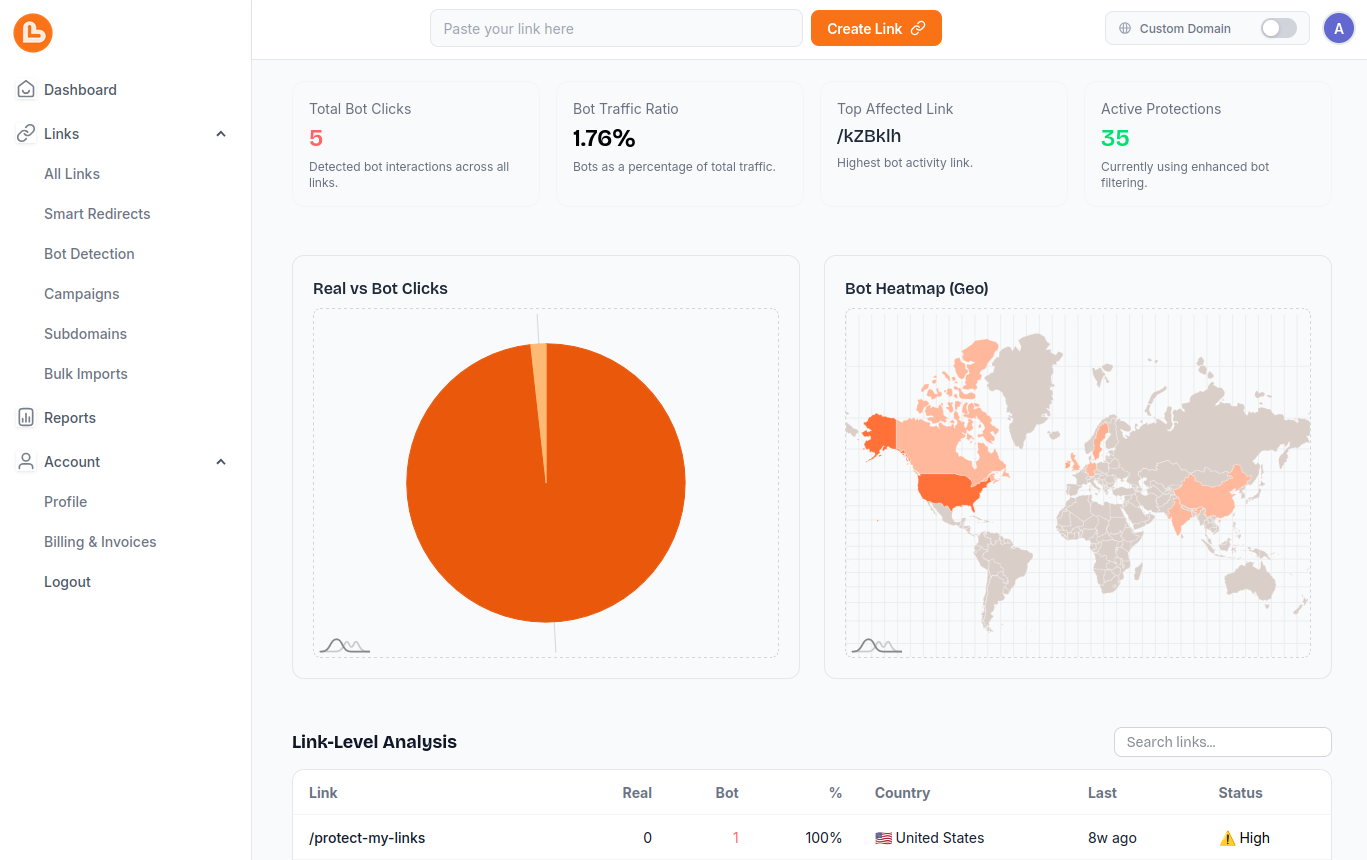This screenshot has height=860, width=1367.
Task: Toggle the Custom Domain switch
Action: (x=1278, y=29)
